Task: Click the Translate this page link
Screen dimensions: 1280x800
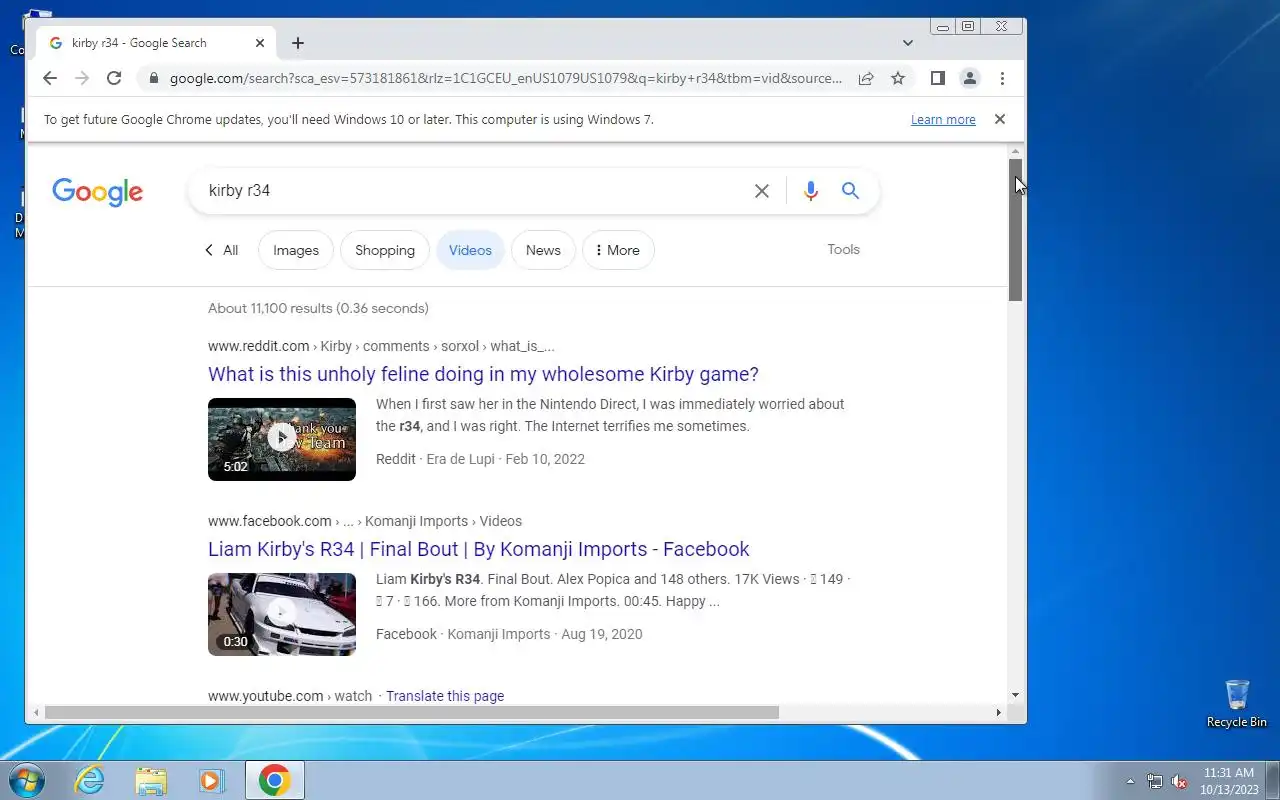Action: pyautogui.click(x=445, y=696)
